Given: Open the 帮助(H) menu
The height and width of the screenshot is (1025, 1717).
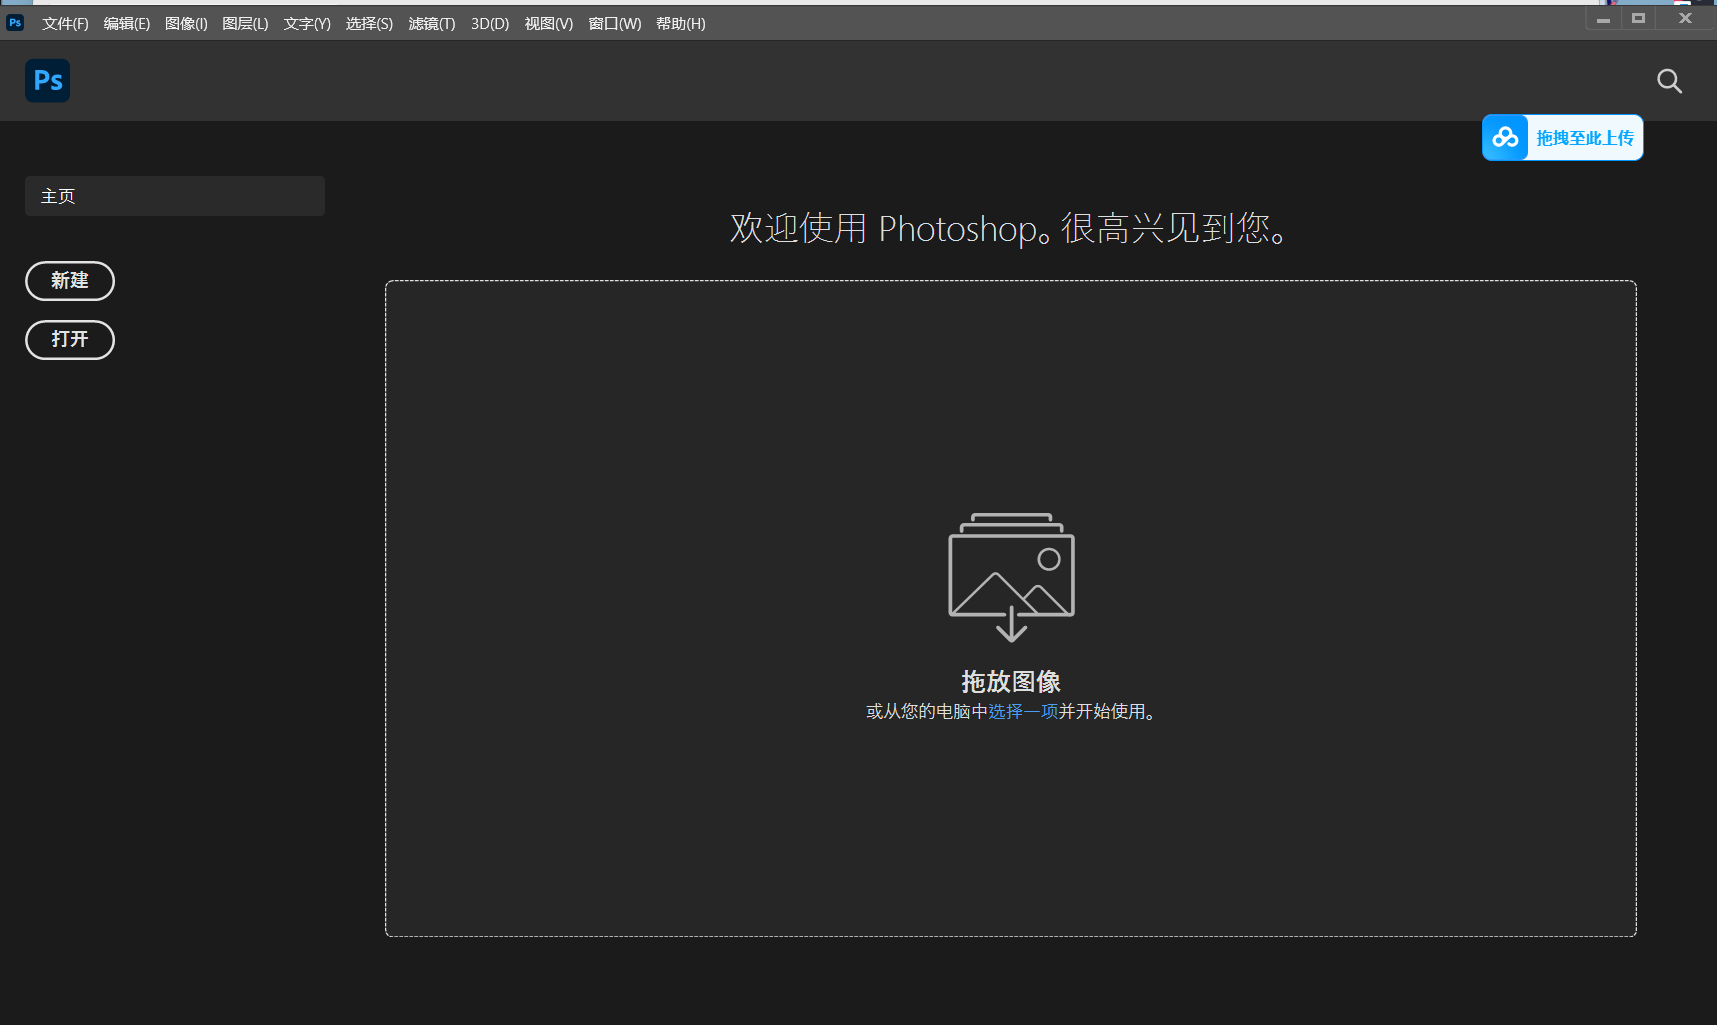Looking at the screenshot, I should pyautogui.click(x=681, y=23).
